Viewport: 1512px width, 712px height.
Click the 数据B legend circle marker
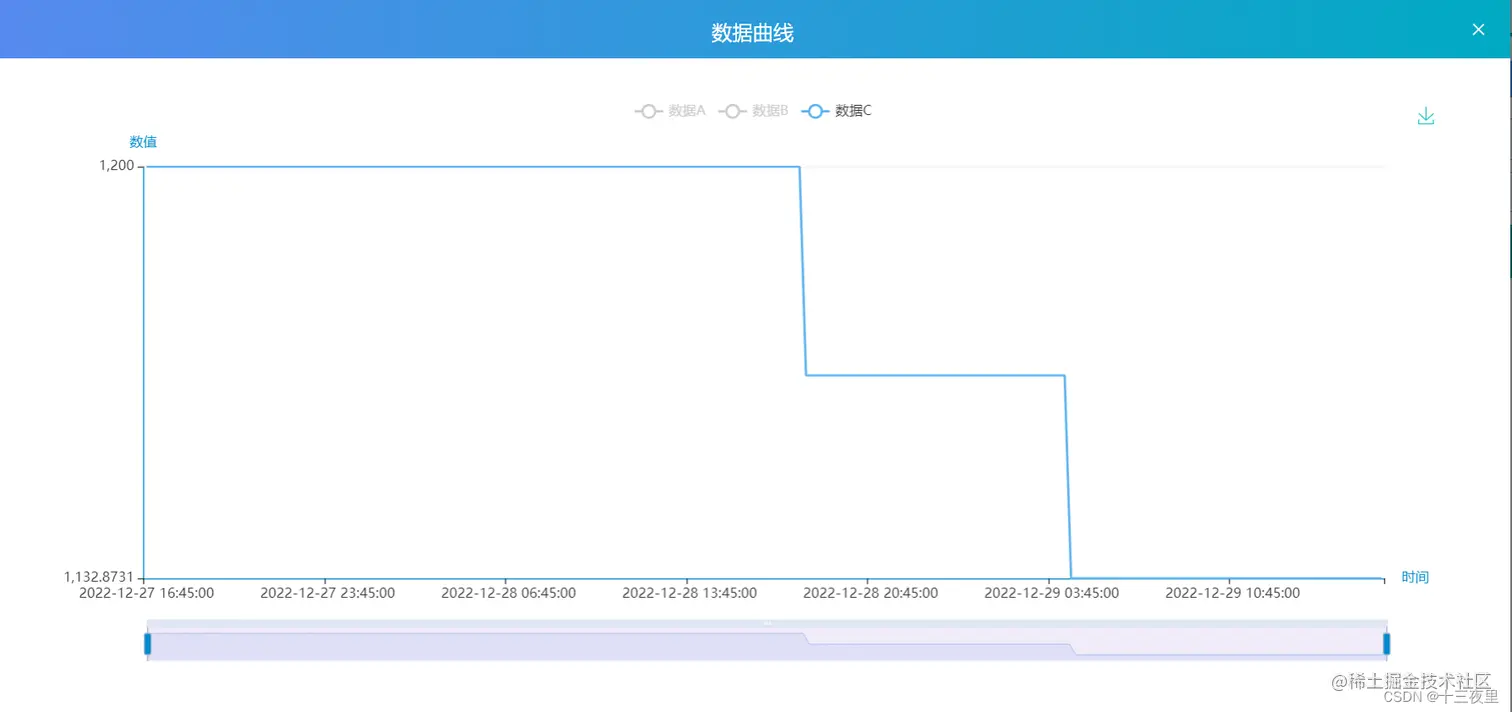point(732,111)
